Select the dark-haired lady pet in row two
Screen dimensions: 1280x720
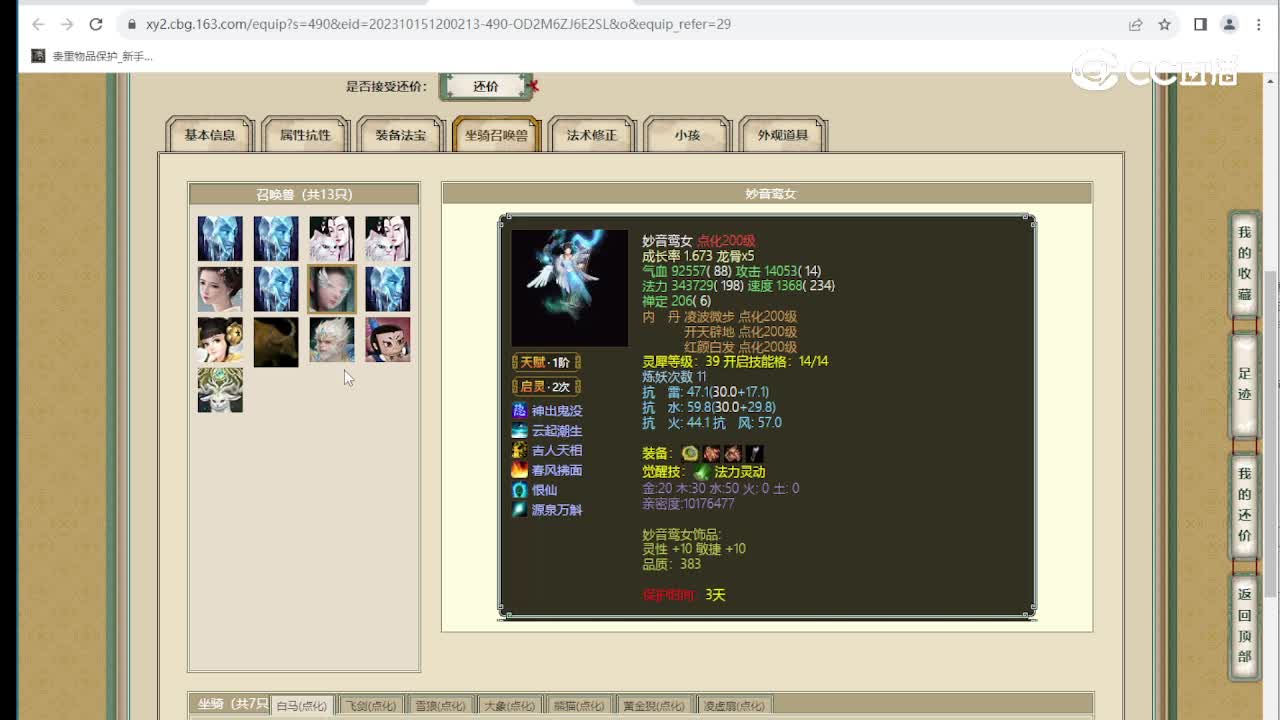tap(220, 289)
